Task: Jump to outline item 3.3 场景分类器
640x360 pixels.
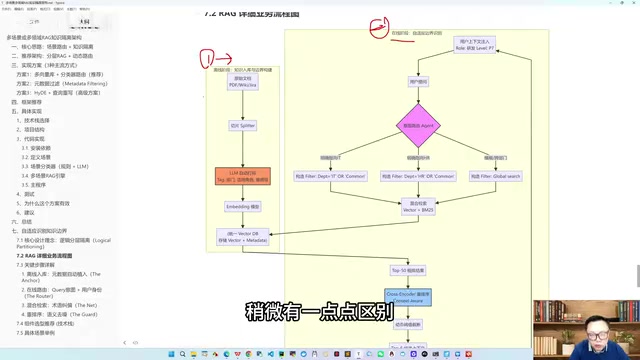Action: (x=55, y=167)
